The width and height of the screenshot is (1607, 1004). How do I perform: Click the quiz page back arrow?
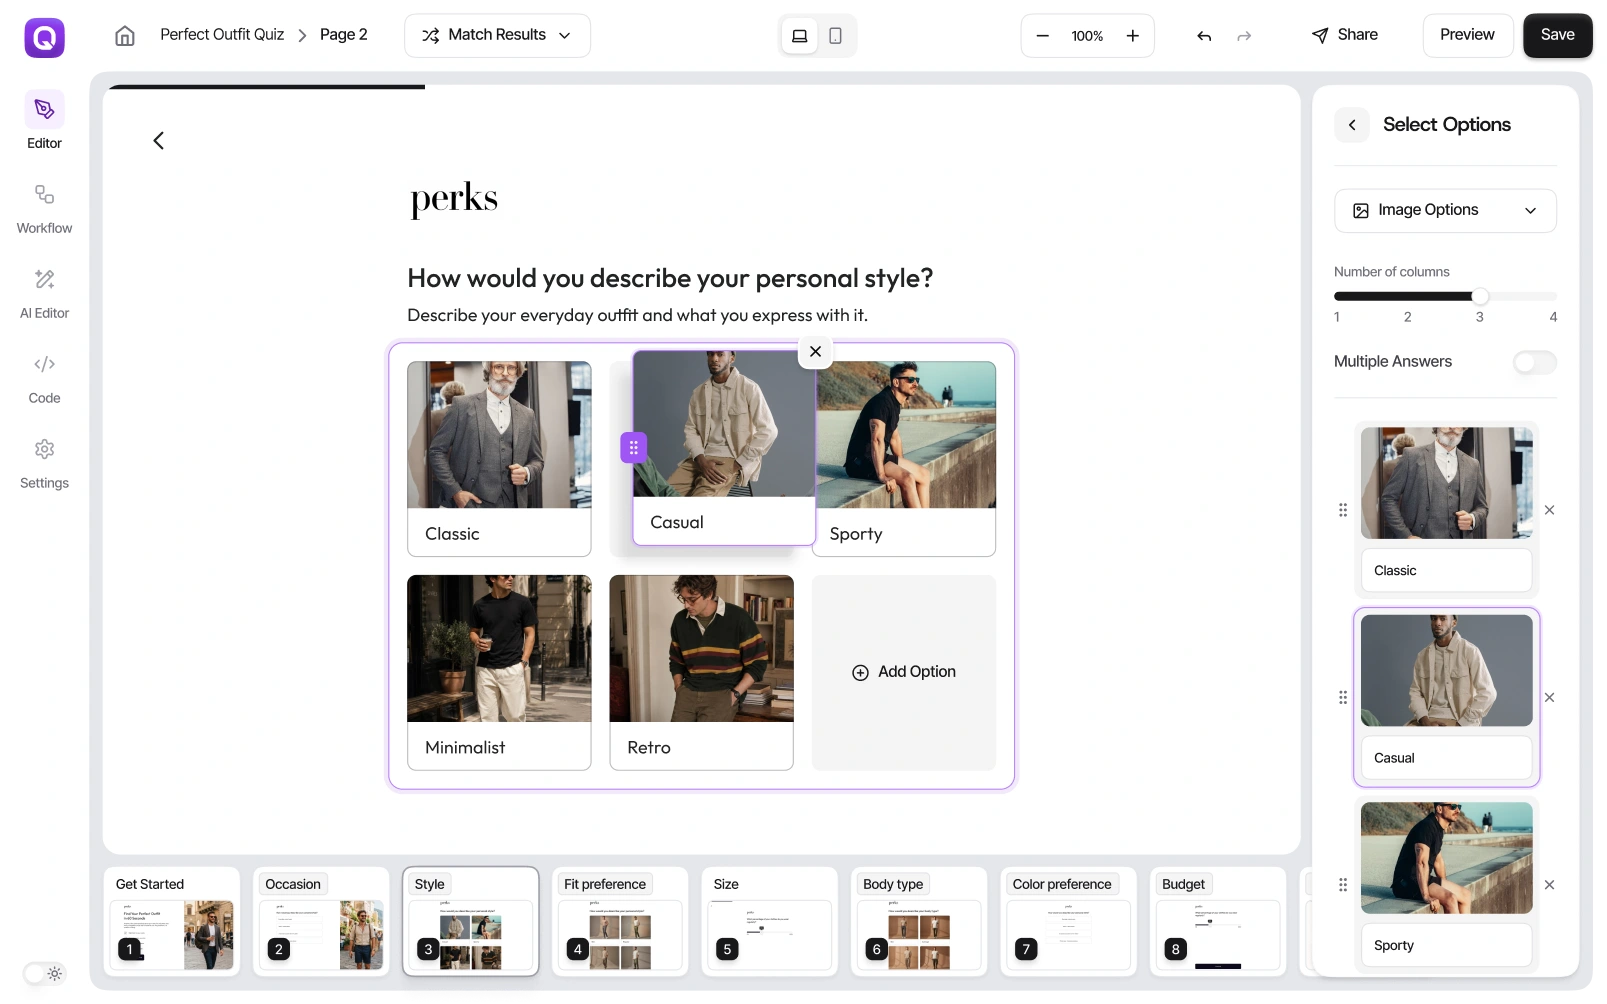(x=158, y=141)
